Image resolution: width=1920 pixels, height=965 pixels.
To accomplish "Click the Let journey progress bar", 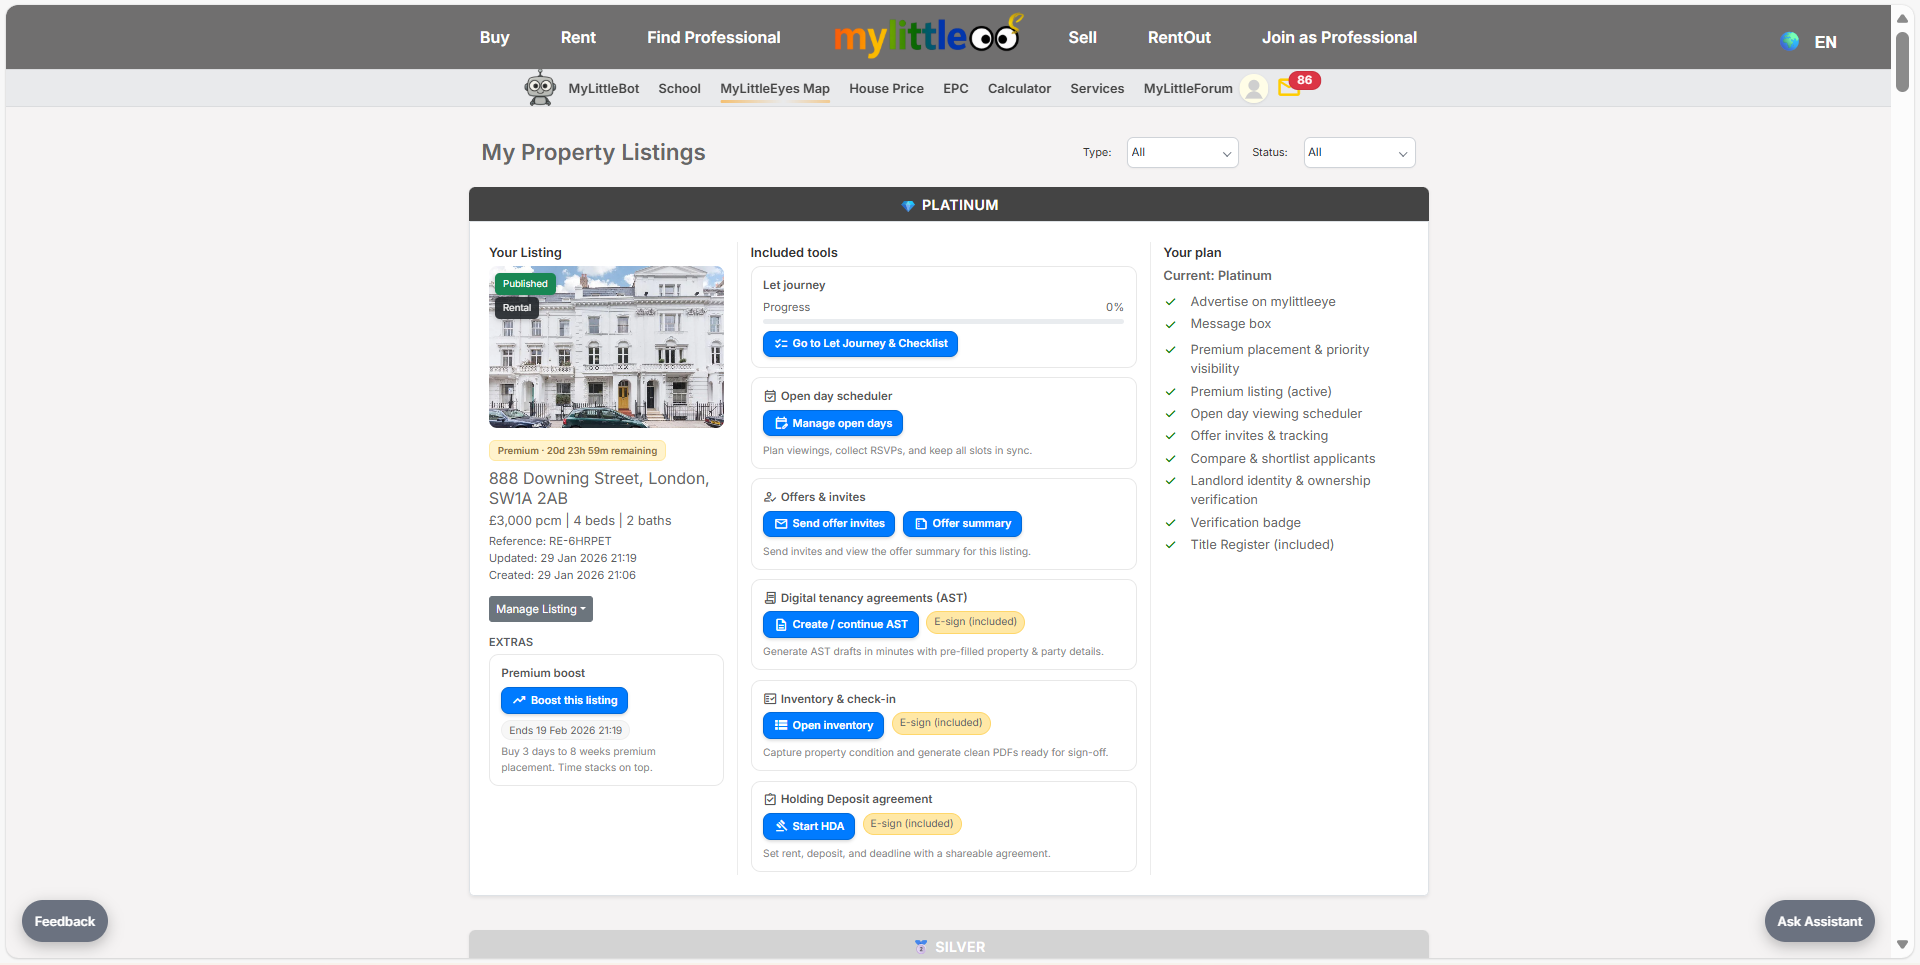I will point(942,322).
